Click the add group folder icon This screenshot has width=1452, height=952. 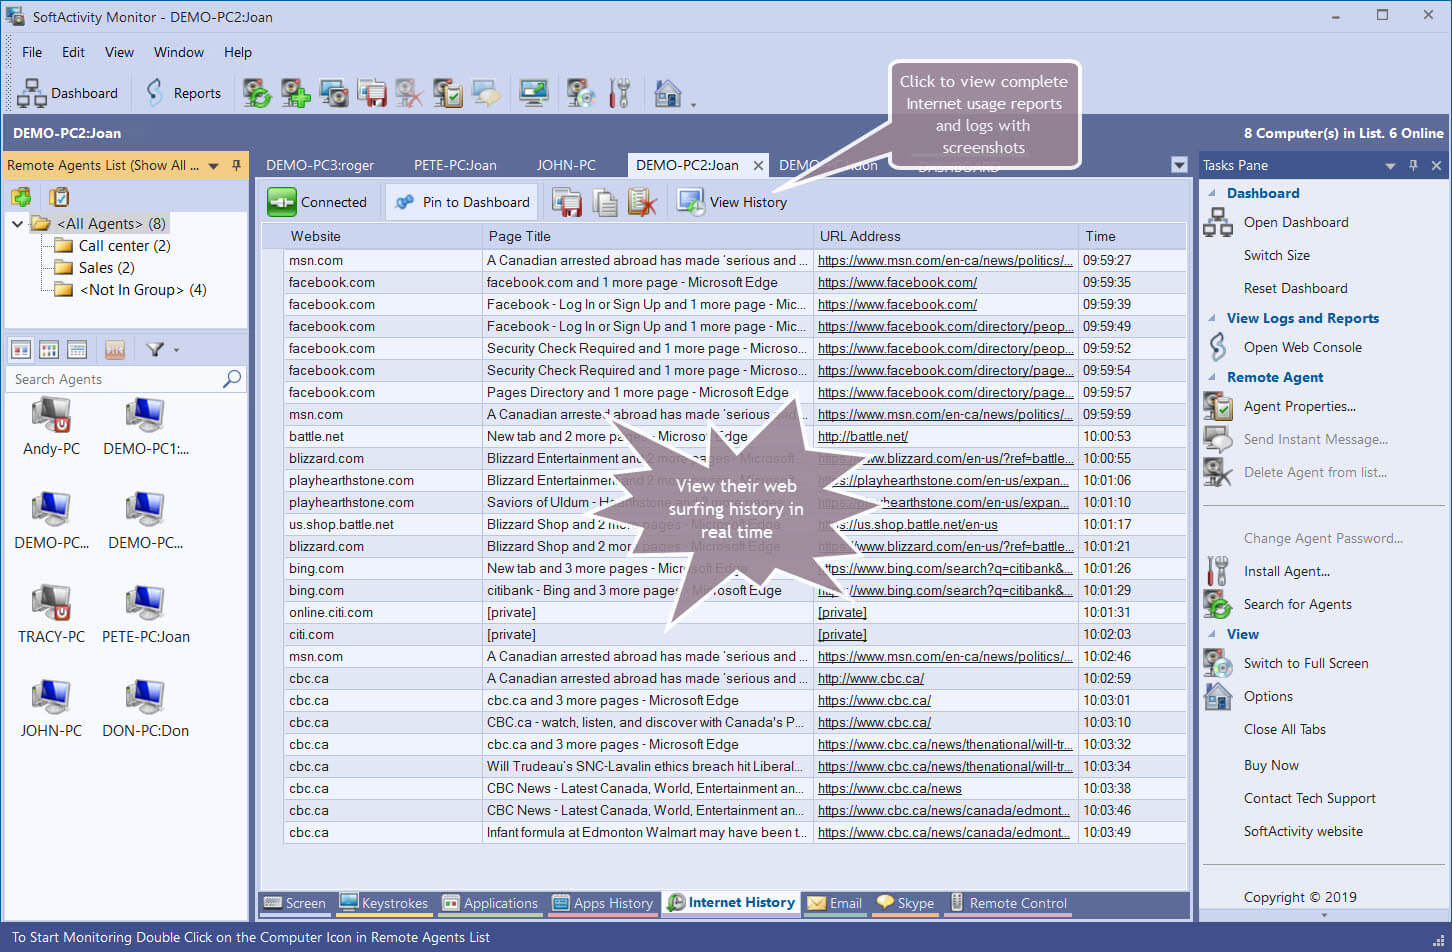coord(21,197)
